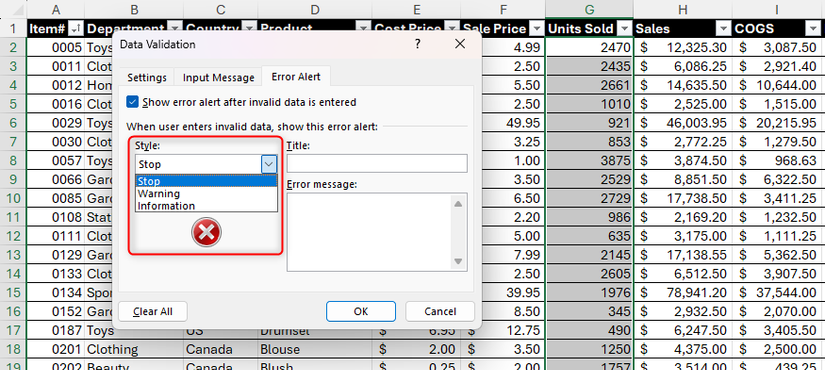Image resolution: width=825 pixels, height=370 pixels.
Task: Click the Error message scrollbar up arrow
Action: (x=458, y=204)
